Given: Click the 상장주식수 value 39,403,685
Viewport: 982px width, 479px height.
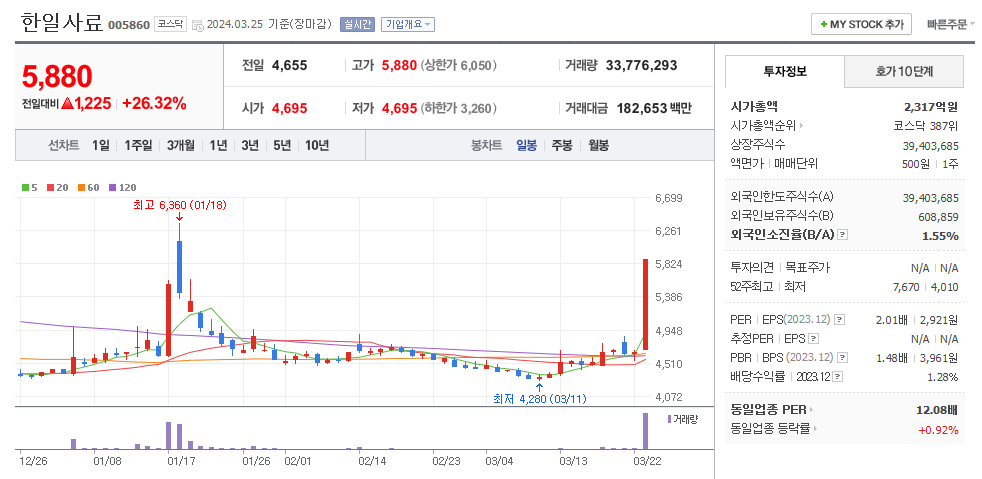Looking at the screenshot, I should pyautogui.click(x=931, y=145).
